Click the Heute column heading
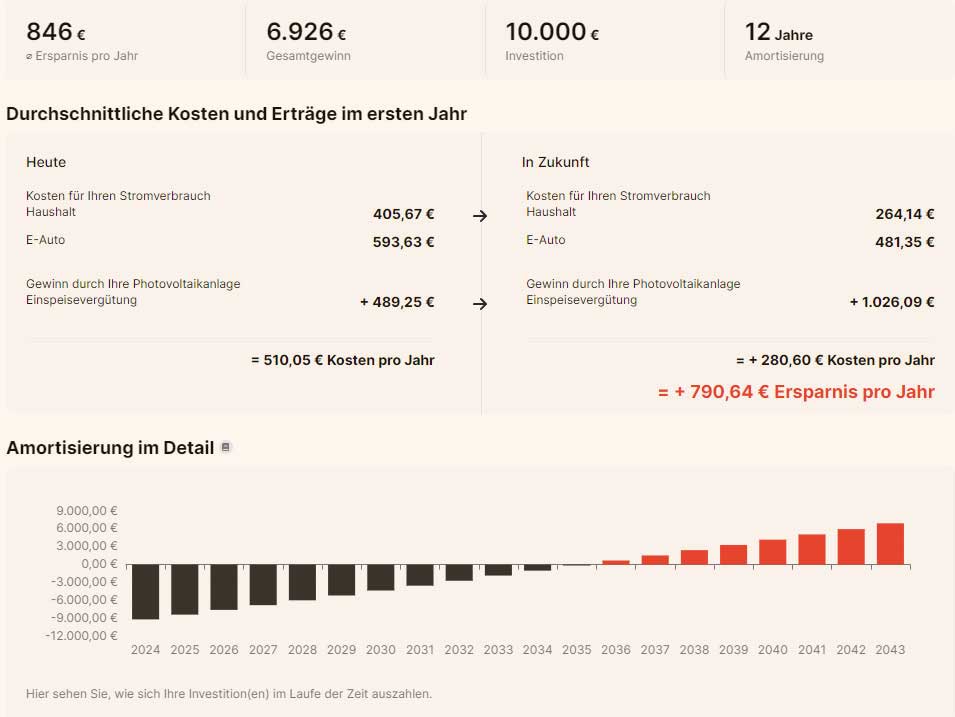 (x=46, y=162)
